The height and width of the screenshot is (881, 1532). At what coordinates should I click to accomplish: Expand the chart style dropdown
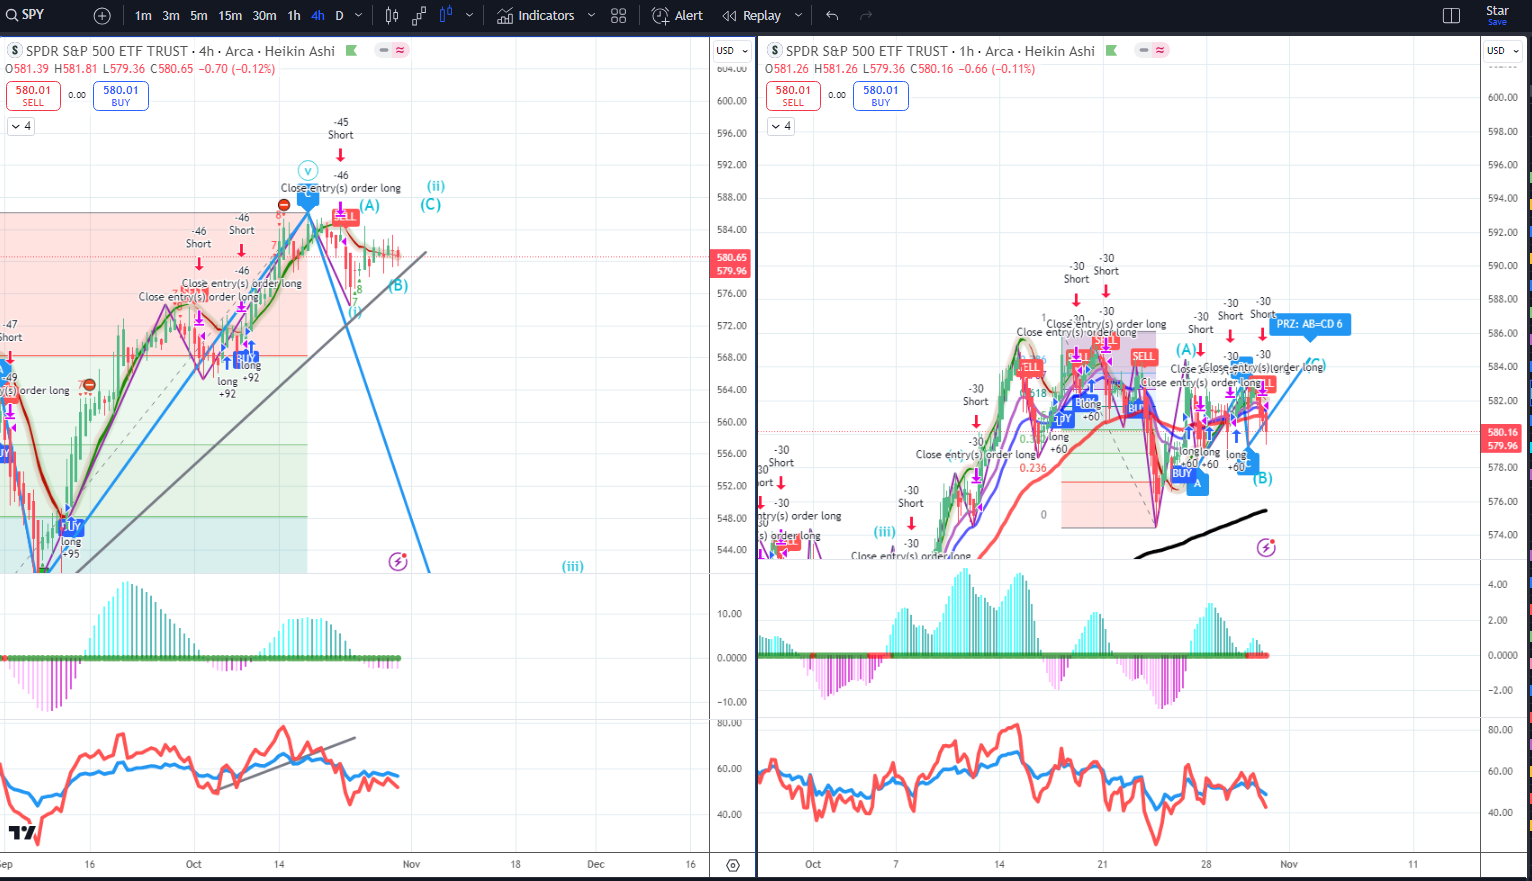click(469, 16)
